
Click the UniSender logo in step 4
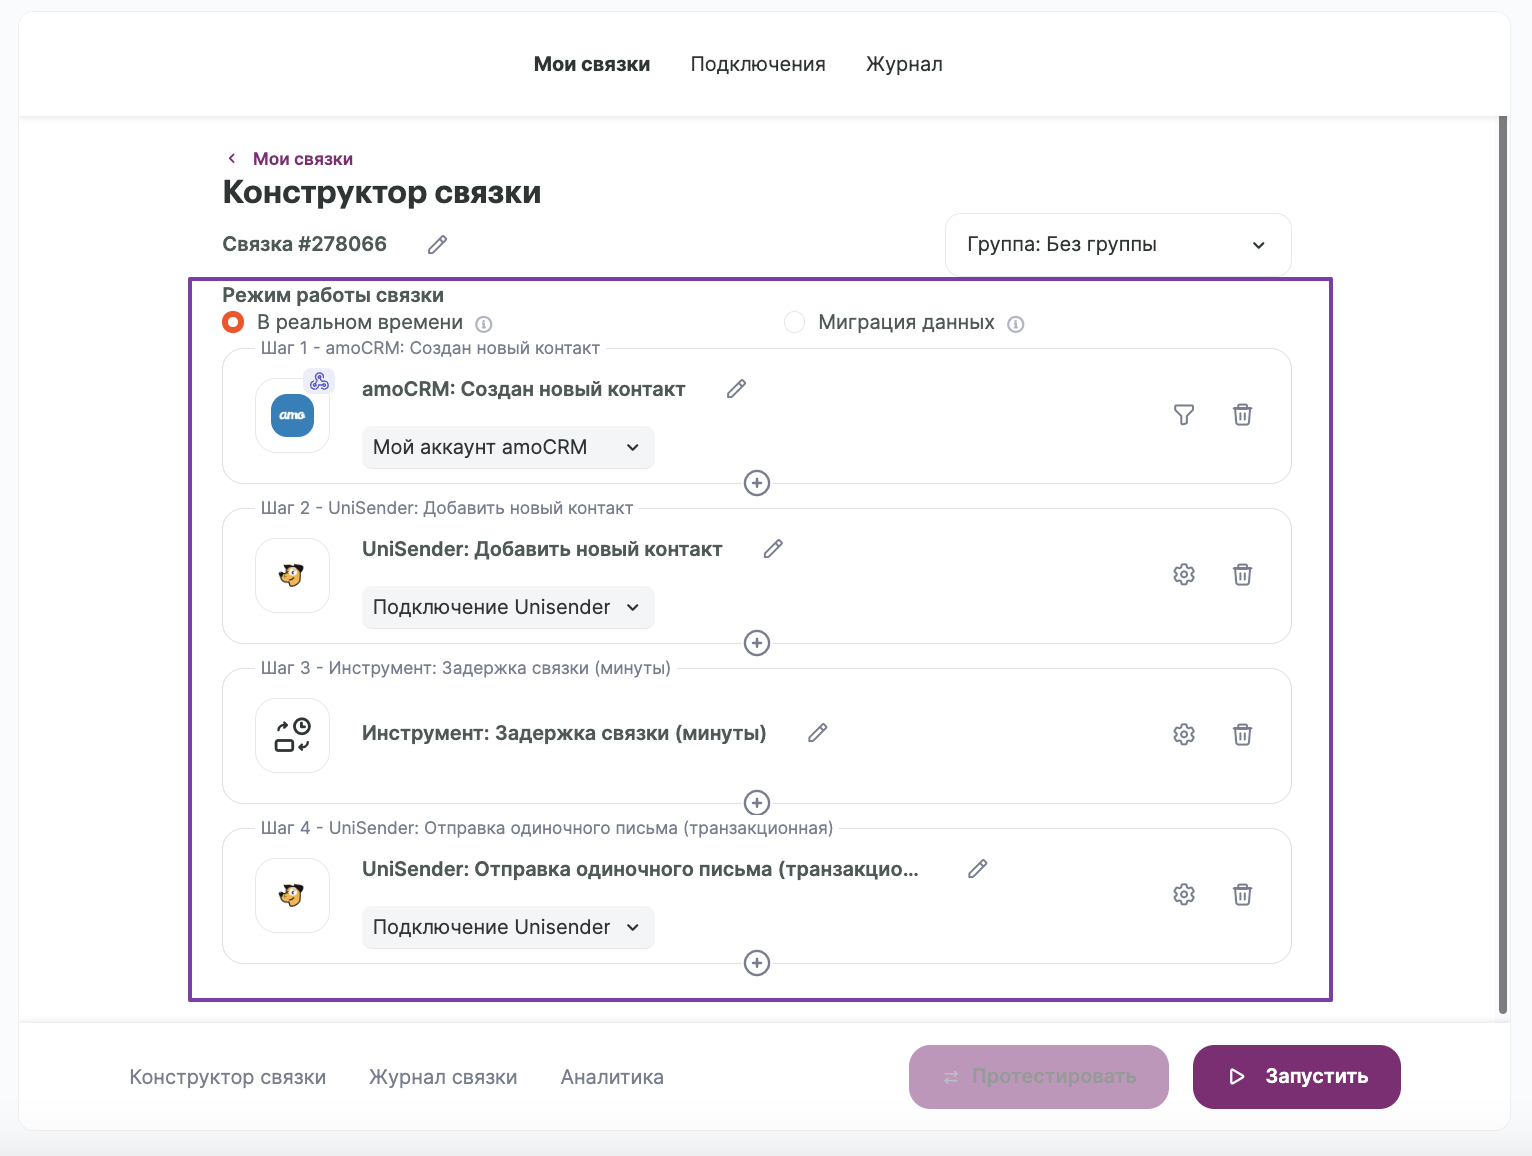tap(292, 895)
